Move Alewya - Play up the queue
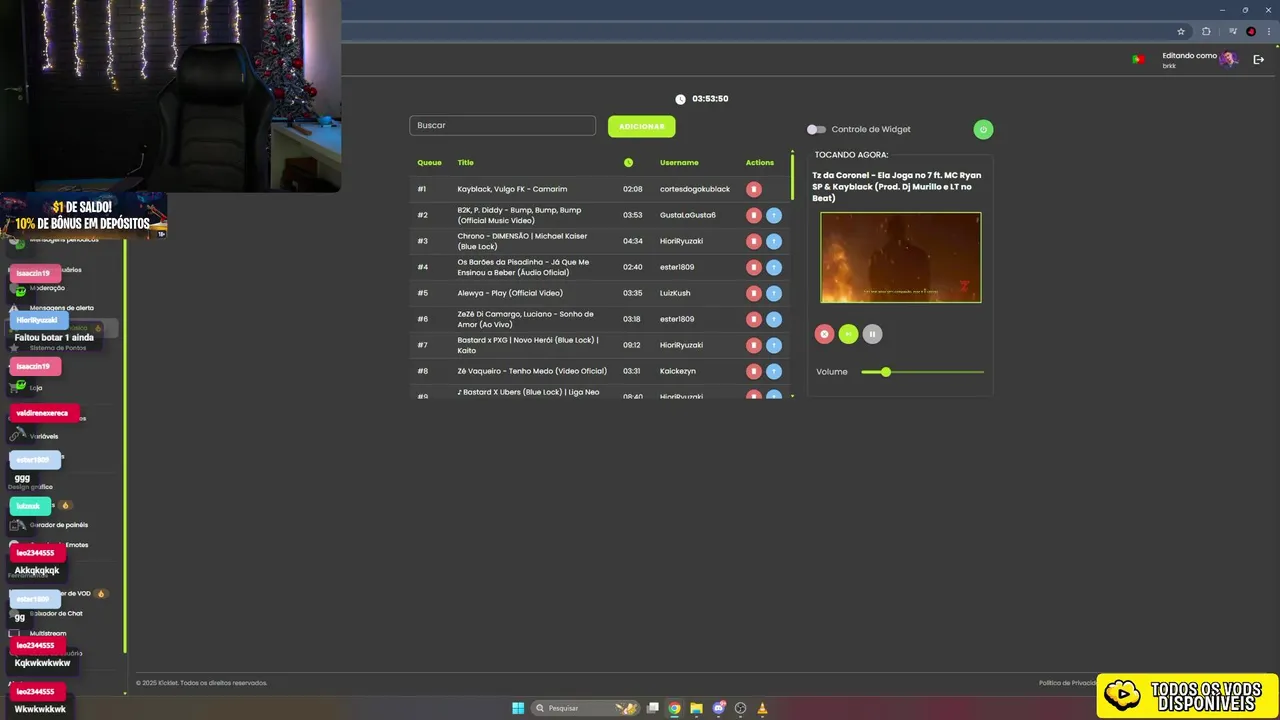Image resolution: width=1280 pixels, height=720 pixels. click(x=774, y=293)
